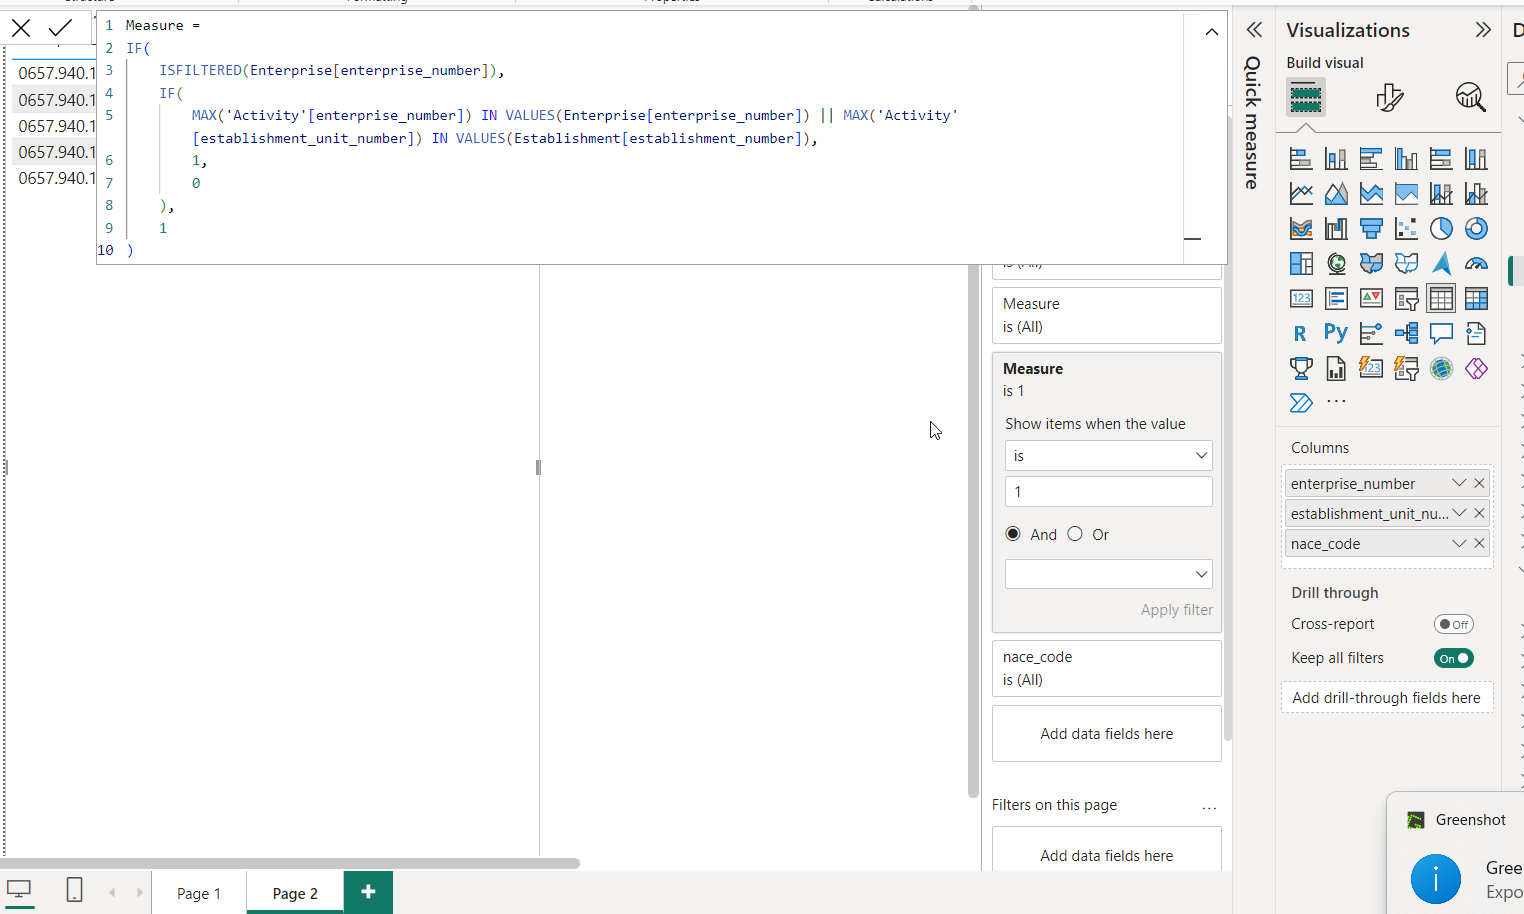
Task: Select the Matrix visual icon
Action: click(x=1476, y=299)
